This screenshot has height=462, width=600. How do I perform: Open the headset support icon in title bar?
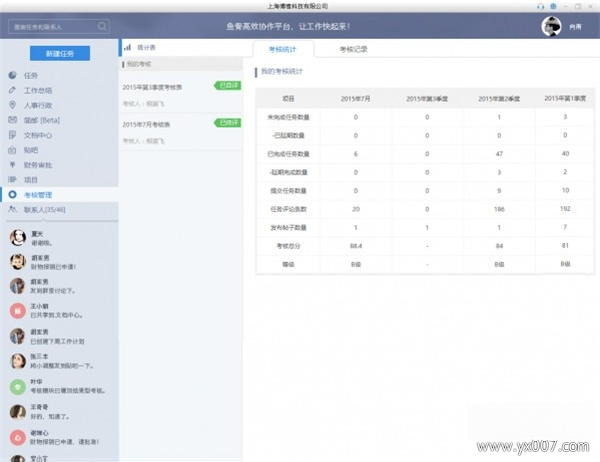[541, 7]
